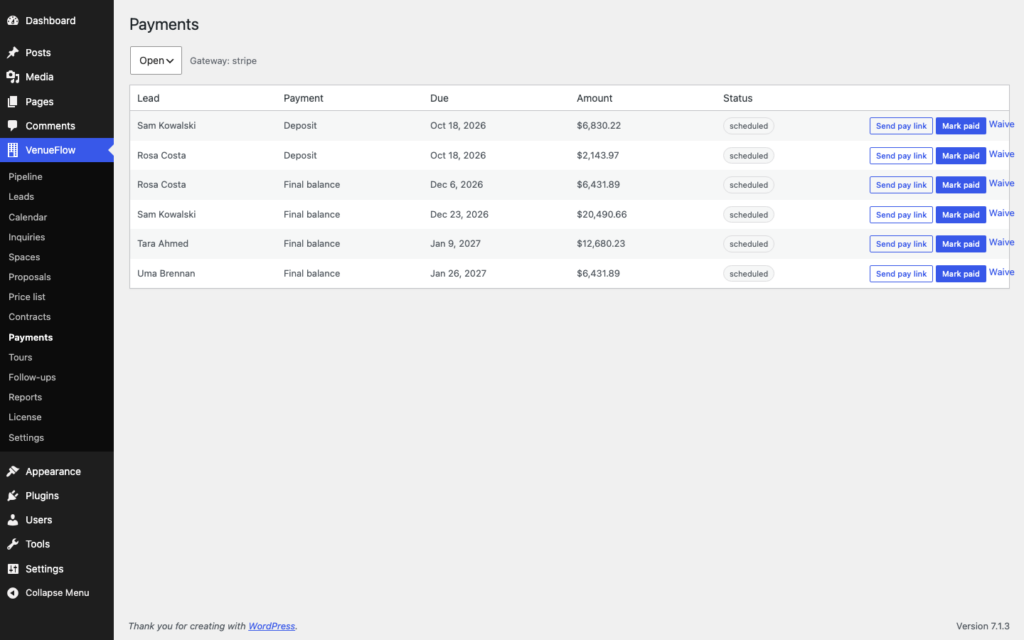
Task: Send pay link for Rosa Costa's Final balance
Action: click(x=901, y=185)
